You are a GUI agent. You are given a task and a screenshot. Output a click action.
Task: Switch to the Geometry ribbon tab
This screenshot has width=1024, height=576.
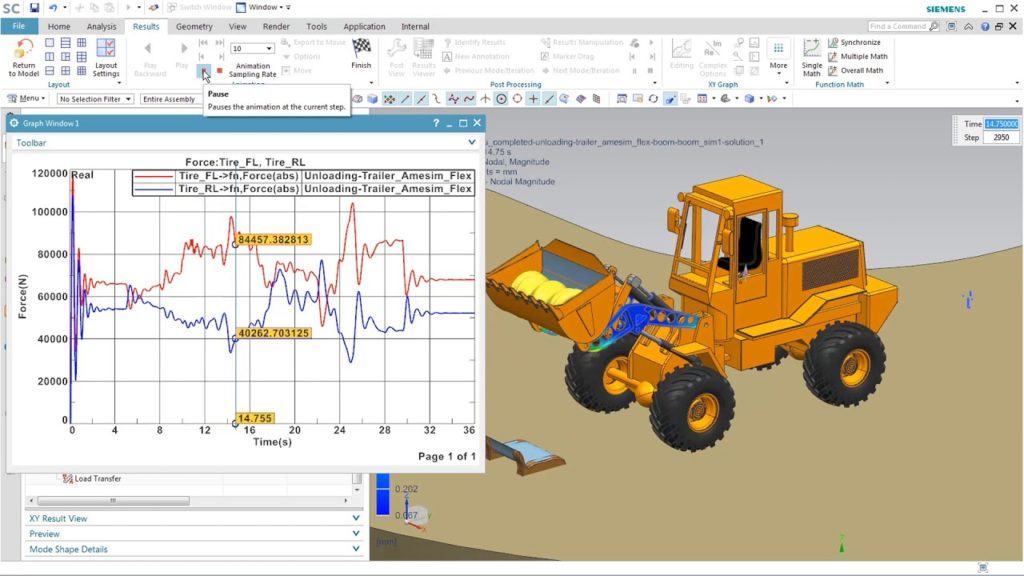[x=194, y=27]
